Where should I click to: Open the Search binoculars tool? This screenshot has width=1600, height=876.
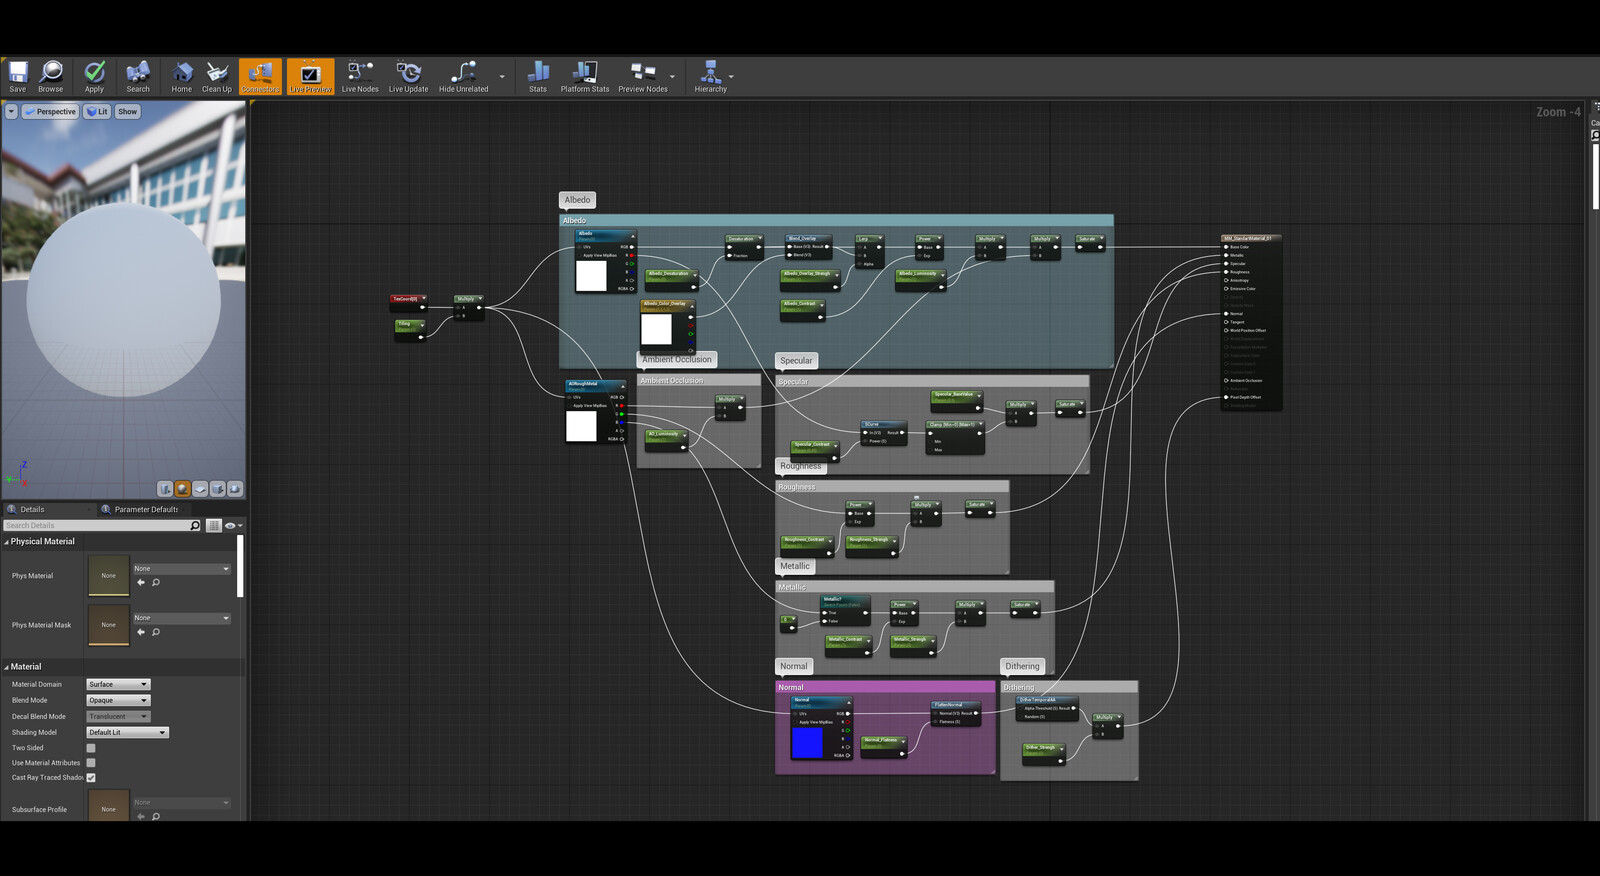pyautogui.click(x=138, y=76)
